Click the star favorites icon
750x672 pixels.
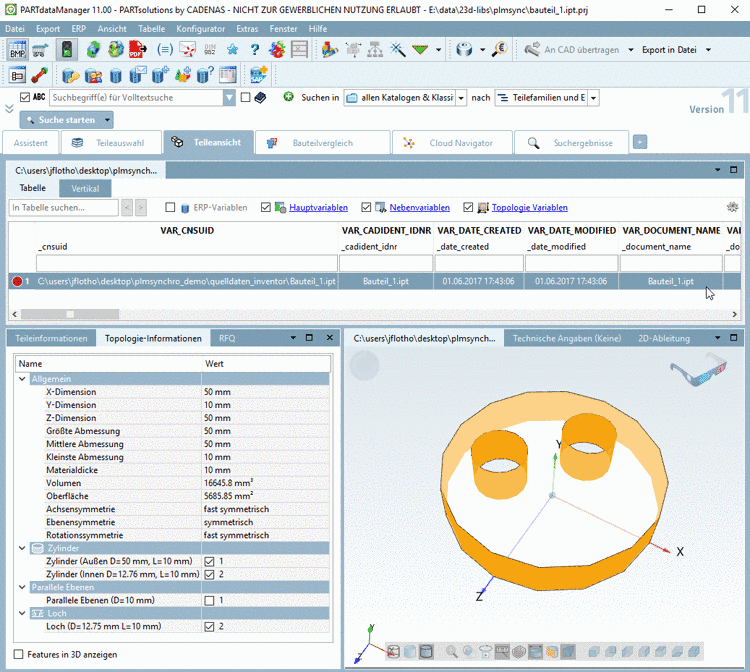pyautogui.click(x=233, y=49)
